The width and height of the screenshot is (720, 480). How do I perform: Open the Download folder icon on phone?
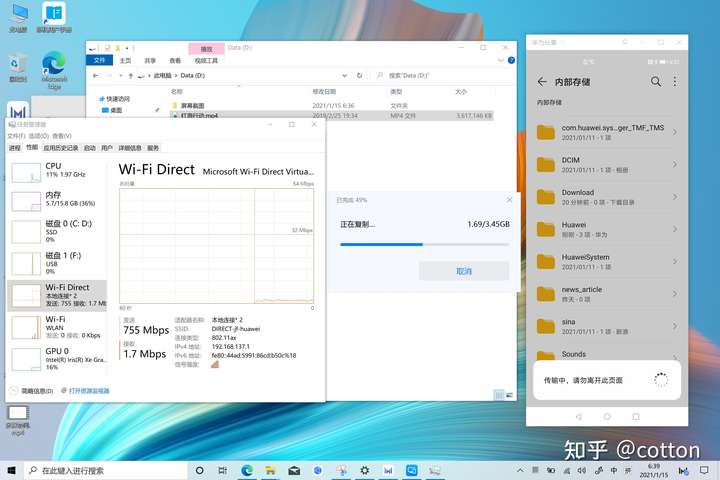coord(546,197)
